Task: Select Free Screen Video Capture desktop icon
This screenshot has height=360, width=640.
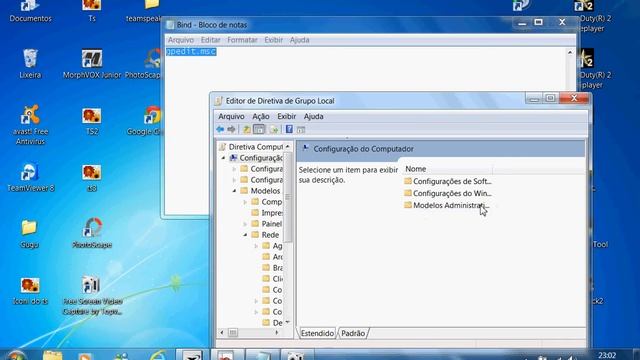Action: tap(92, 296)
